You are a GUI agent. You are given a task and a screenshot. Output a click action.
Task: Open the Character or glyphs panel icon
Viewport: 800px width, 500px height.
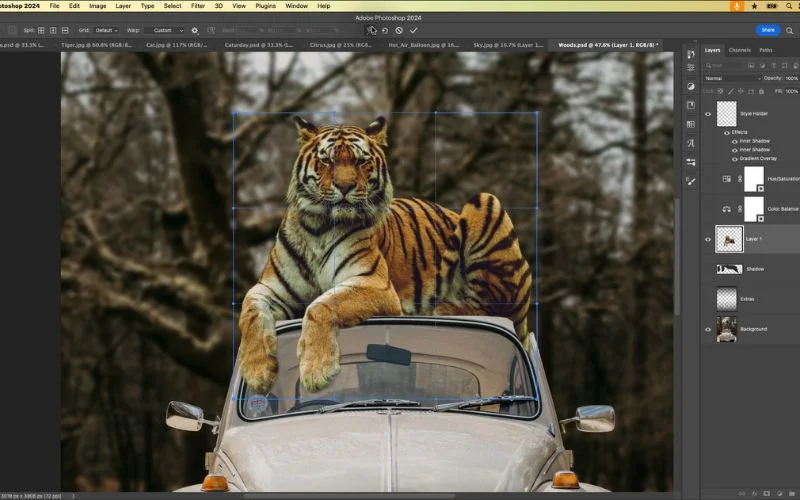click(x=691, y=143)
